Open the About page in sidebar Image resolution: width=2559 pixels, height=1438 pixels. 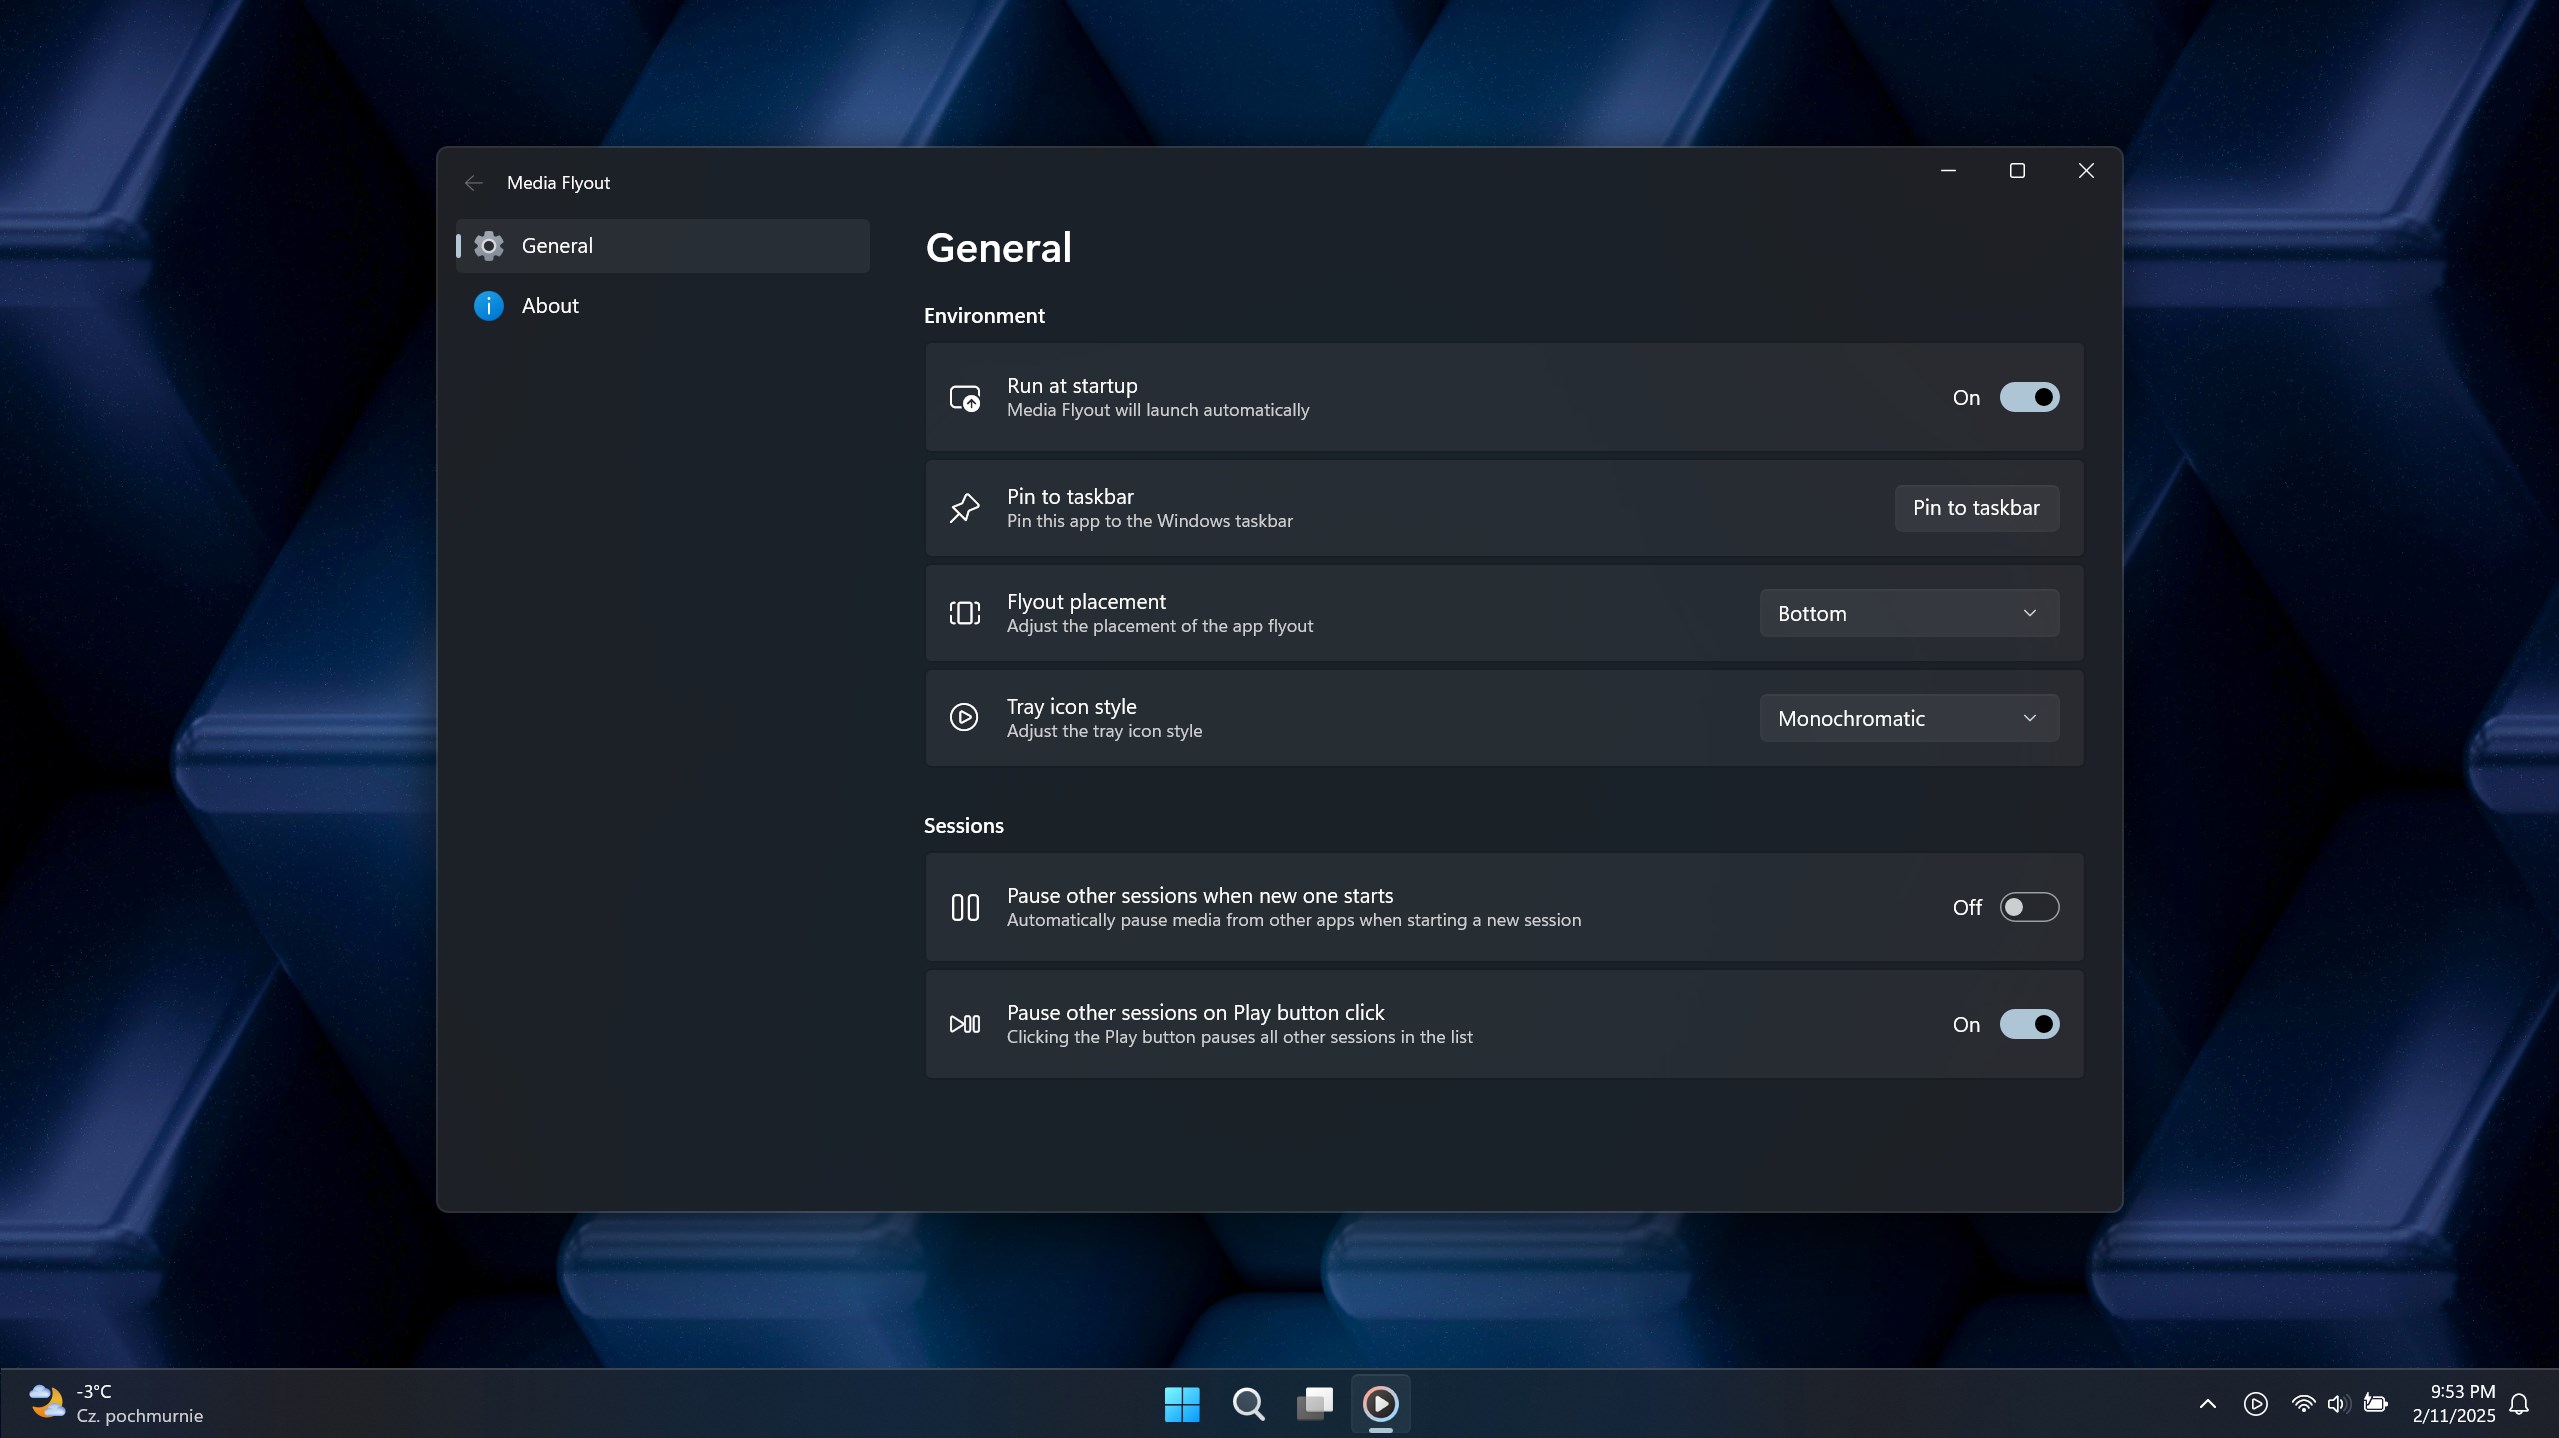550,306
